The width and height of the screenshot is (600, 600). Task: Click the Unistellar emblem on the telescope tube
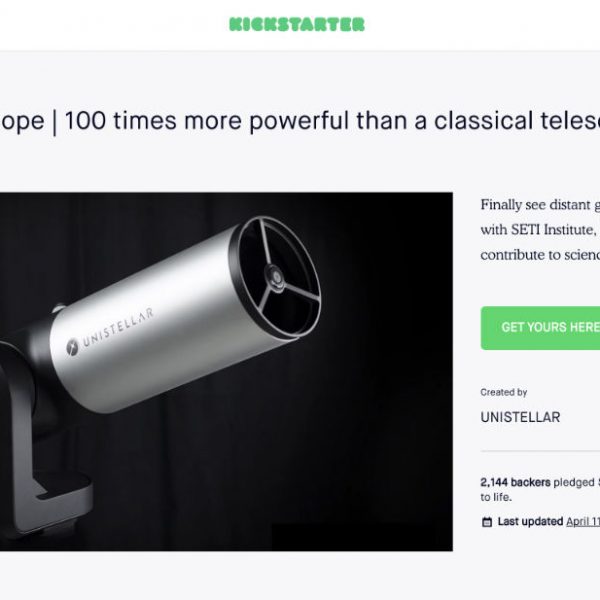[72, 347]
